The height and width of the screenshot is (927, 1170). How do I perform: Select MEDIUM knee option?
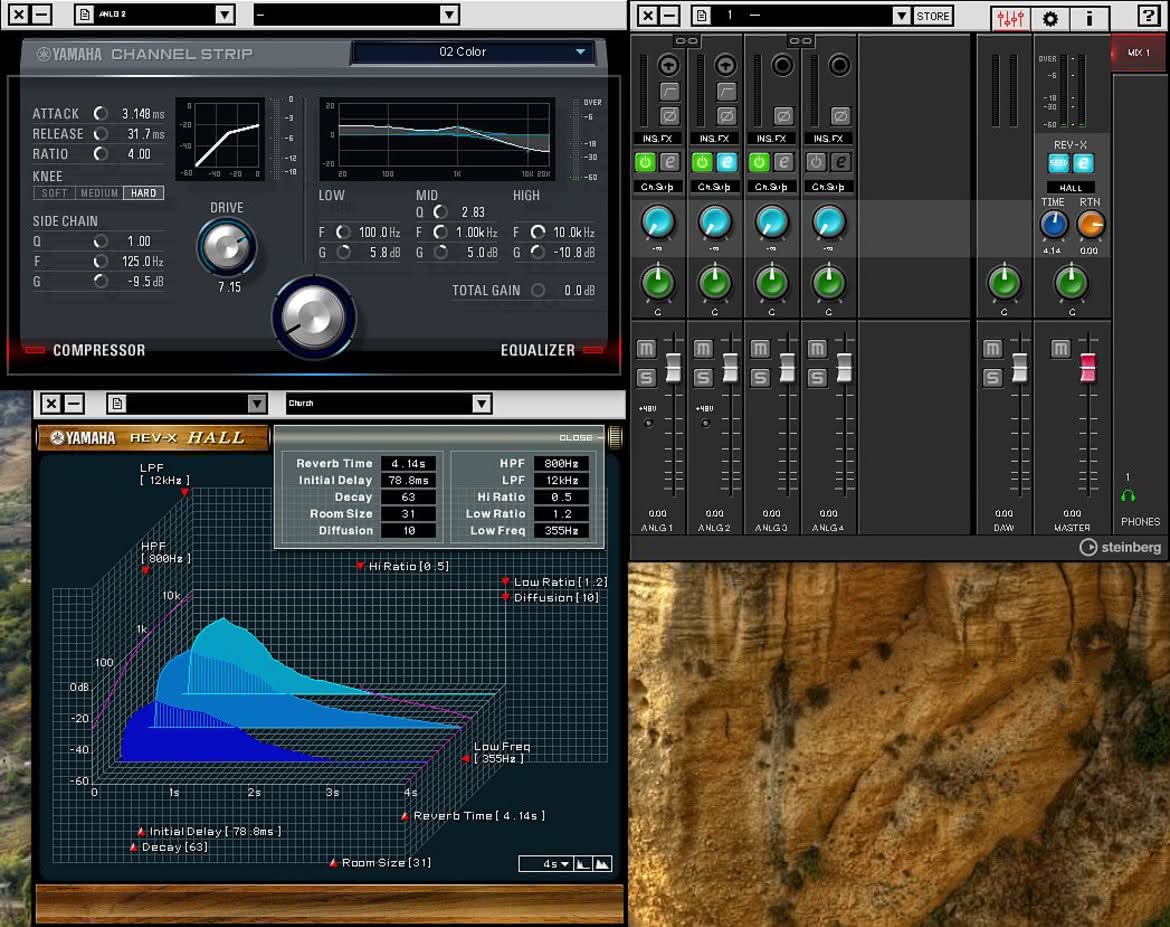click(x=98, y=193)
